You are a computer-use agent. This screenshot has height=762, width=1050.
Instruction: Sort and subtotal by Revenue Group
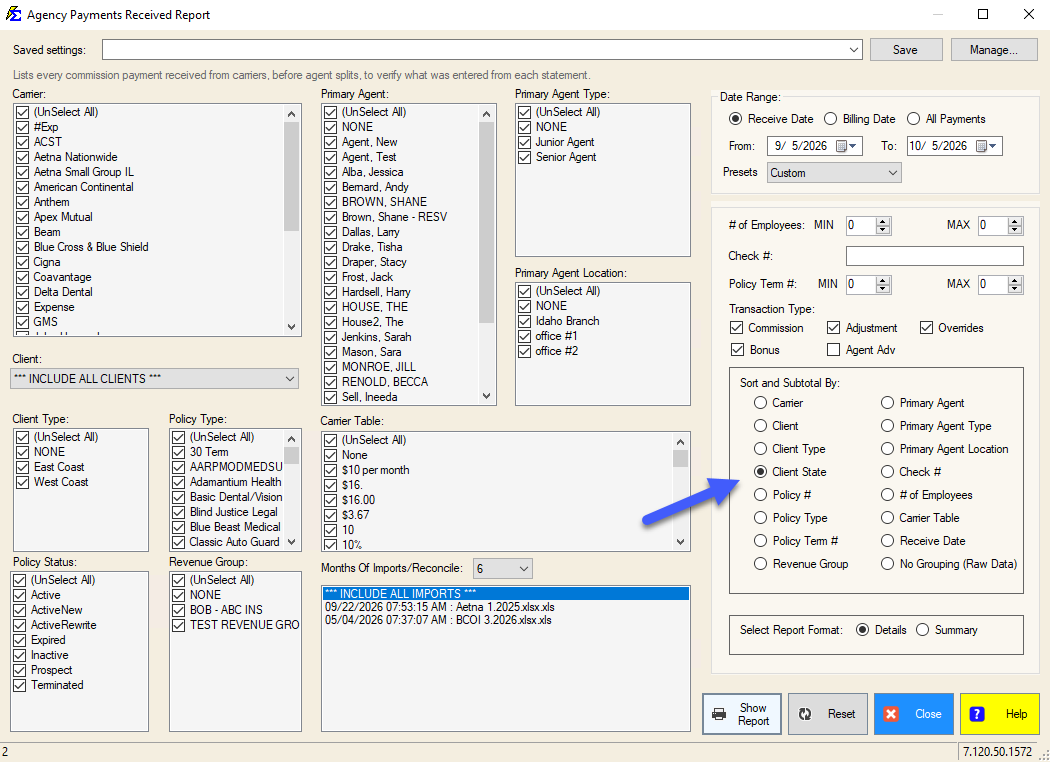(x=801, y=564)
